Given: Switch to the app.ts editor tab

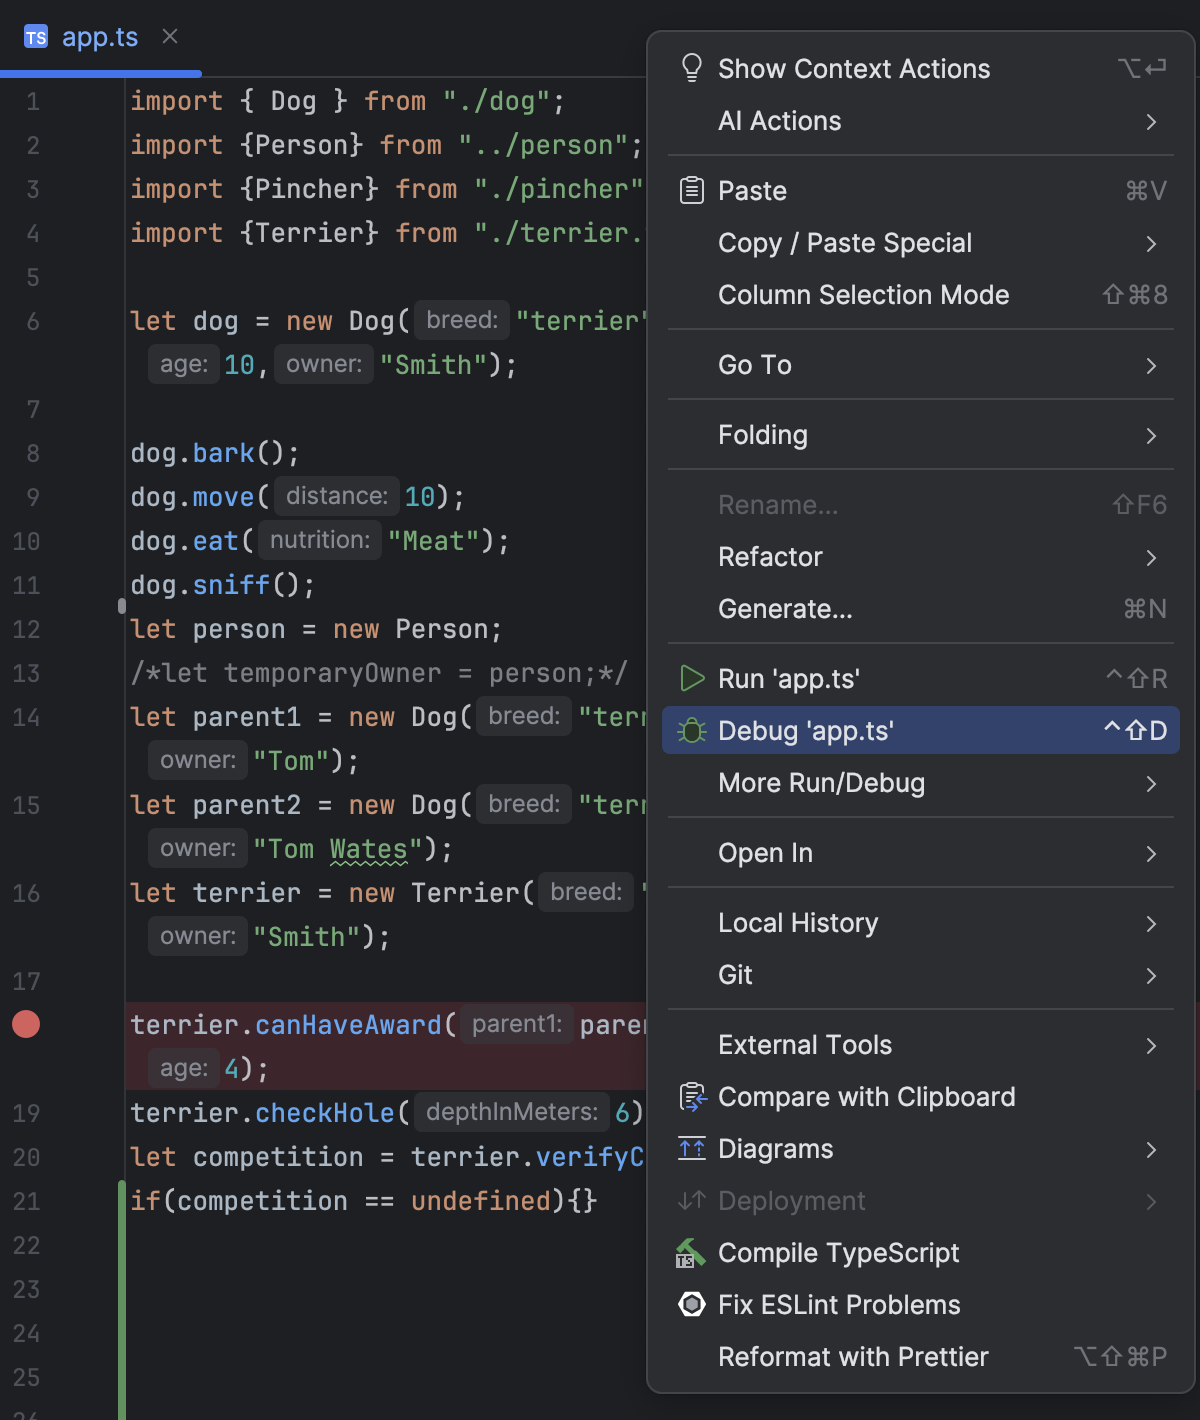Looking at the screenshot, I should [x=100, y=37].
